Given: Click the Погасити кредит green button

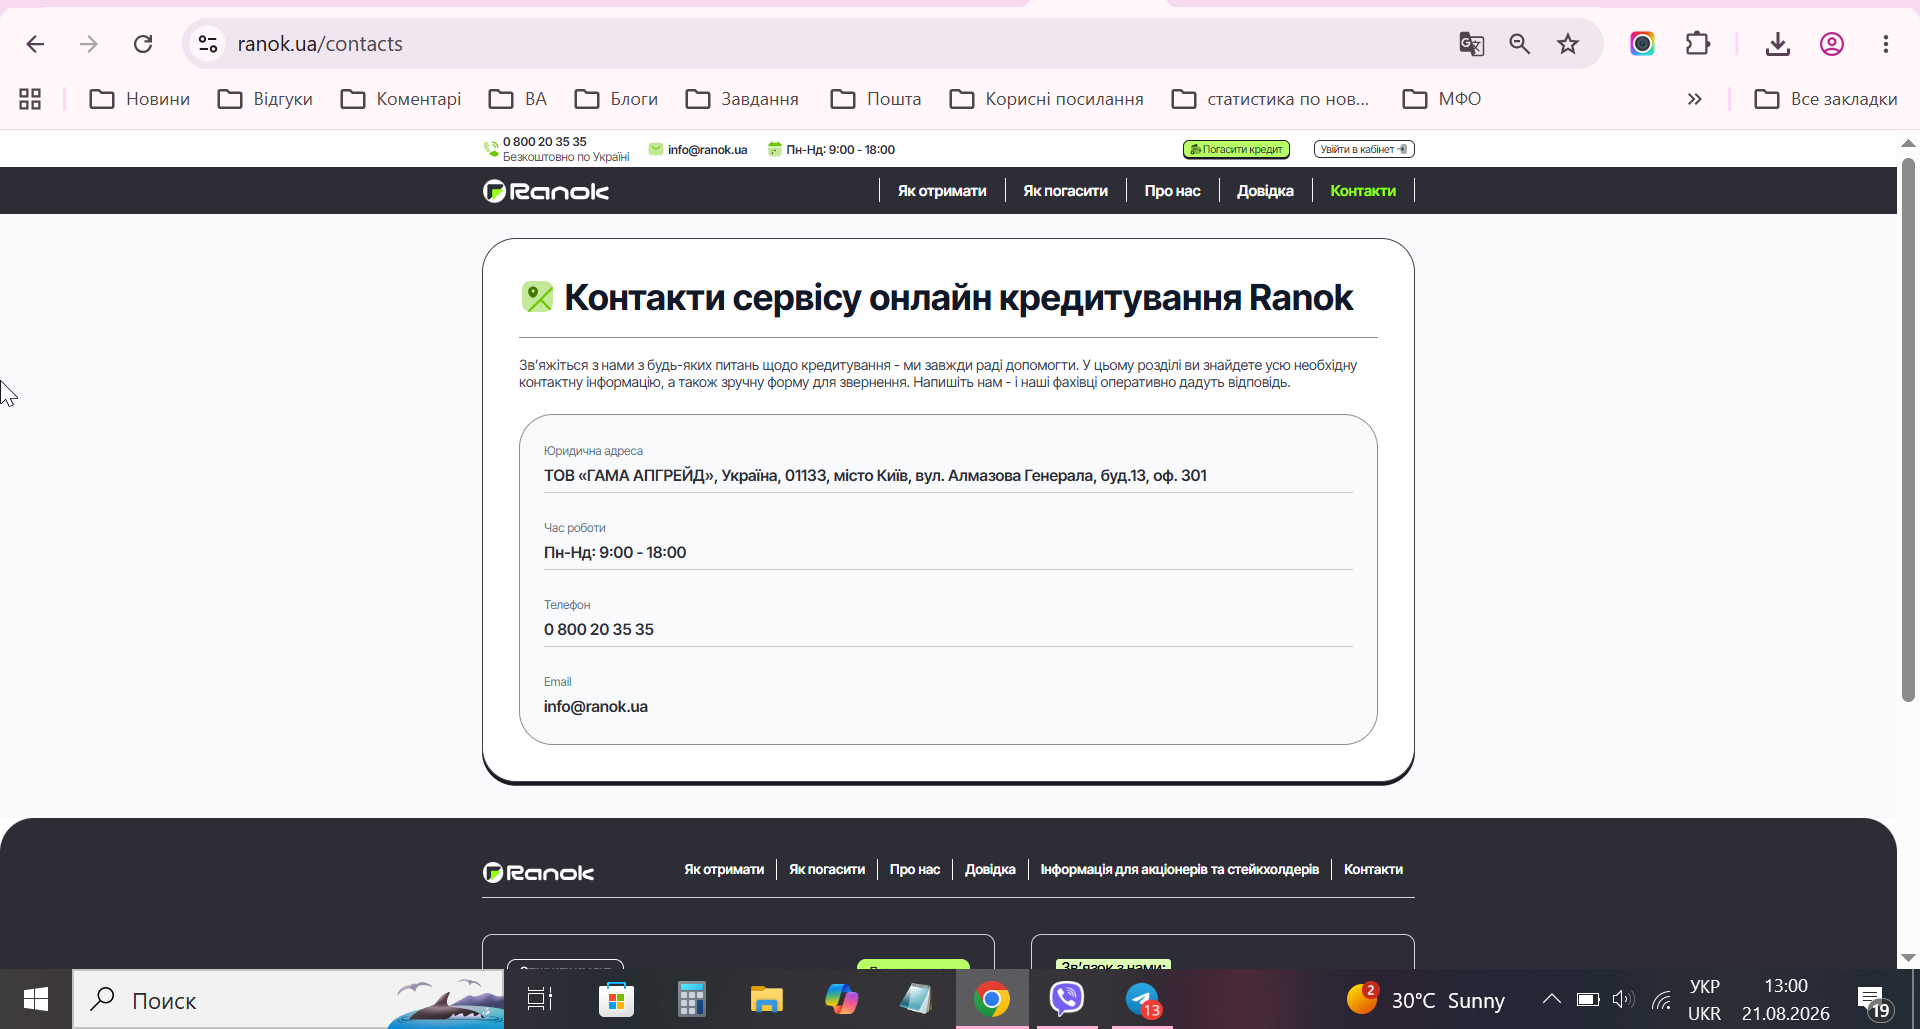Looking at the screenshot, I should pyautogui.click(x=1236, y=149).
